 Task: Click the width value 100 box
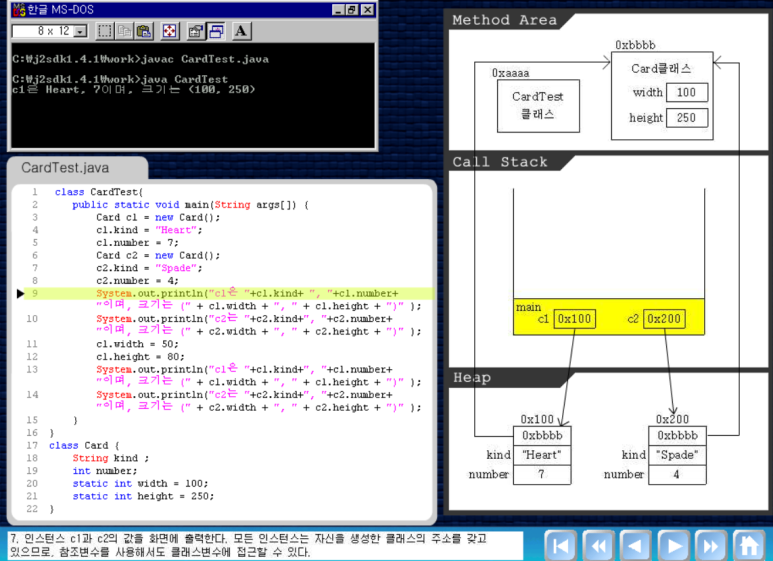point(687,92)
